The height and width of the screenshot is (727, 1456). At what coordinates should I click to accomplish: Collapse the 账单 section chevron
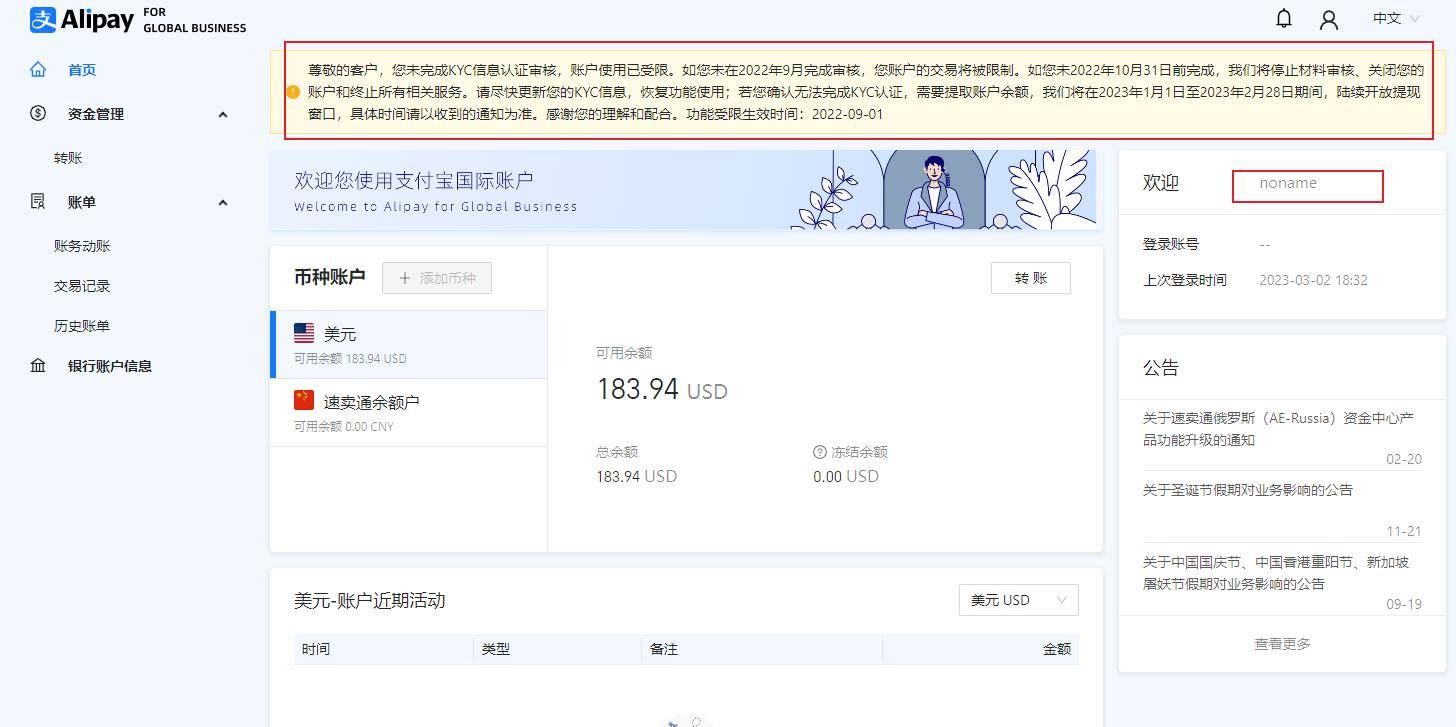click(223, 203)
